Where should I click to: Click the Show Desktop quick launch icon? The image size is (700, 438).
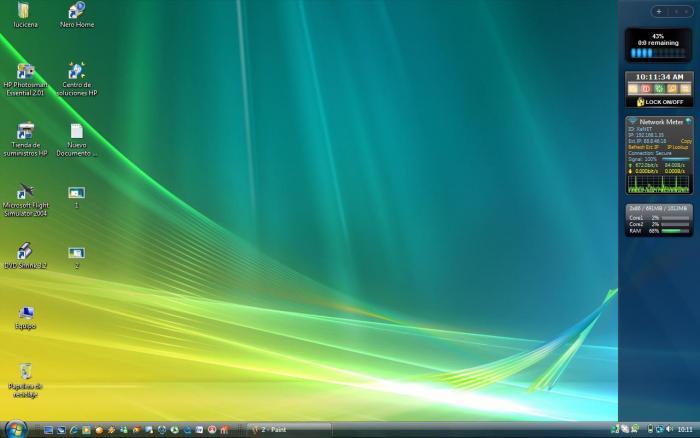[48, 430]
